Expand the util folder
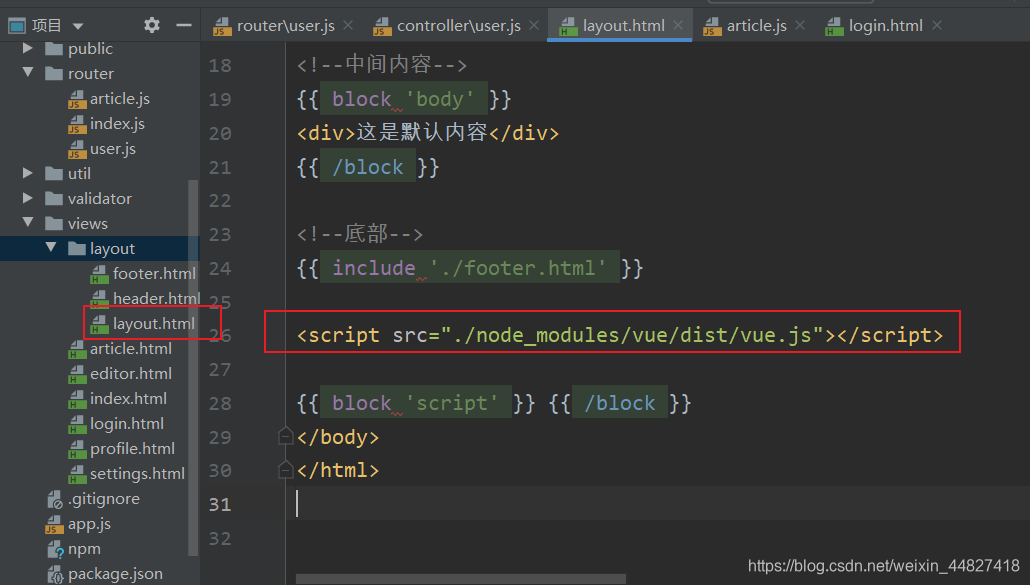 [28, 173]
